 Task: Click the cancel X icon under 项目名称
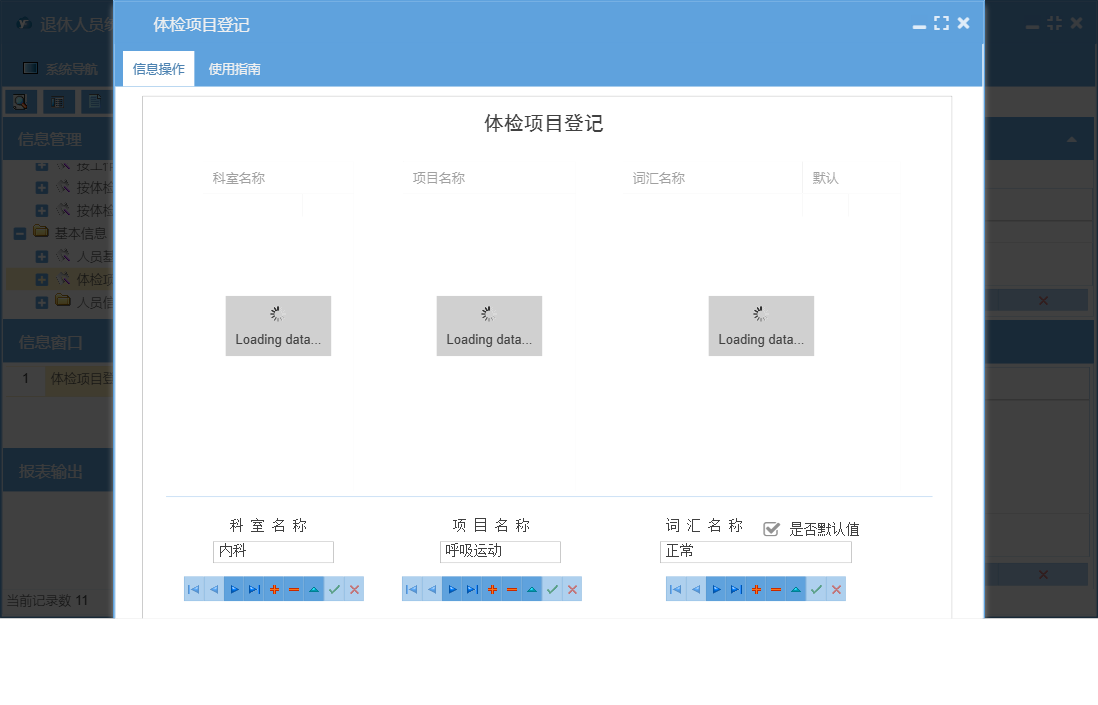tap(572, 589)
